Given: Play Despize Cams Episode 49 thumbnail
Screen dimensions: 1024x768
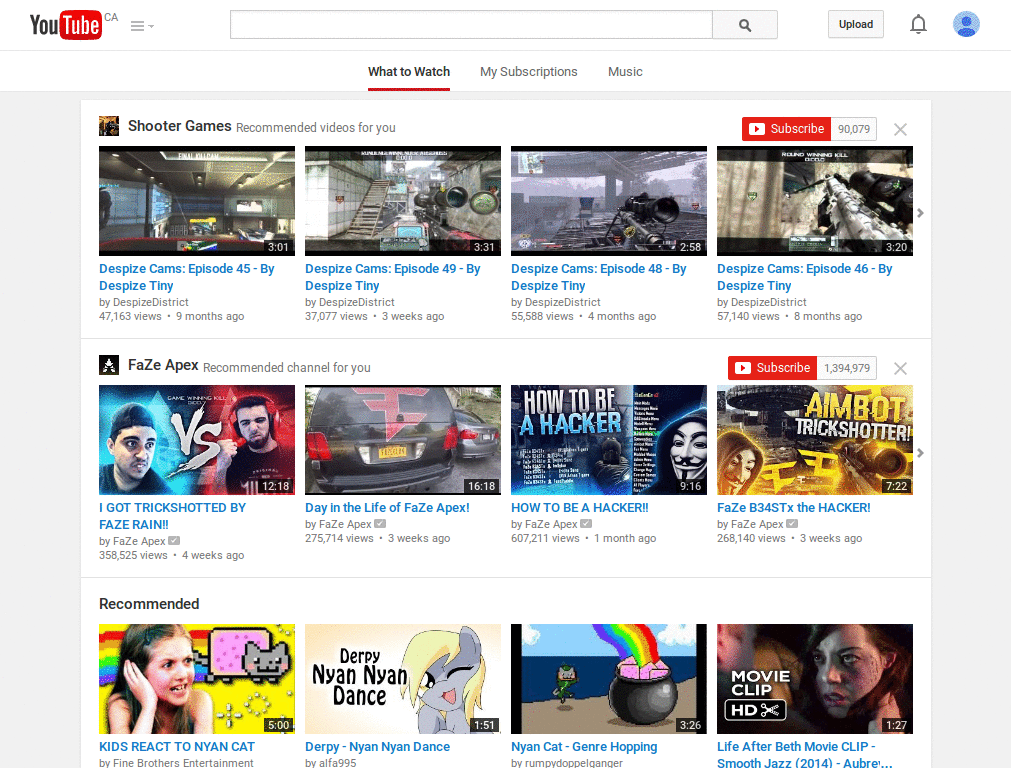Looking at the screenshot, I should (403, 200).
